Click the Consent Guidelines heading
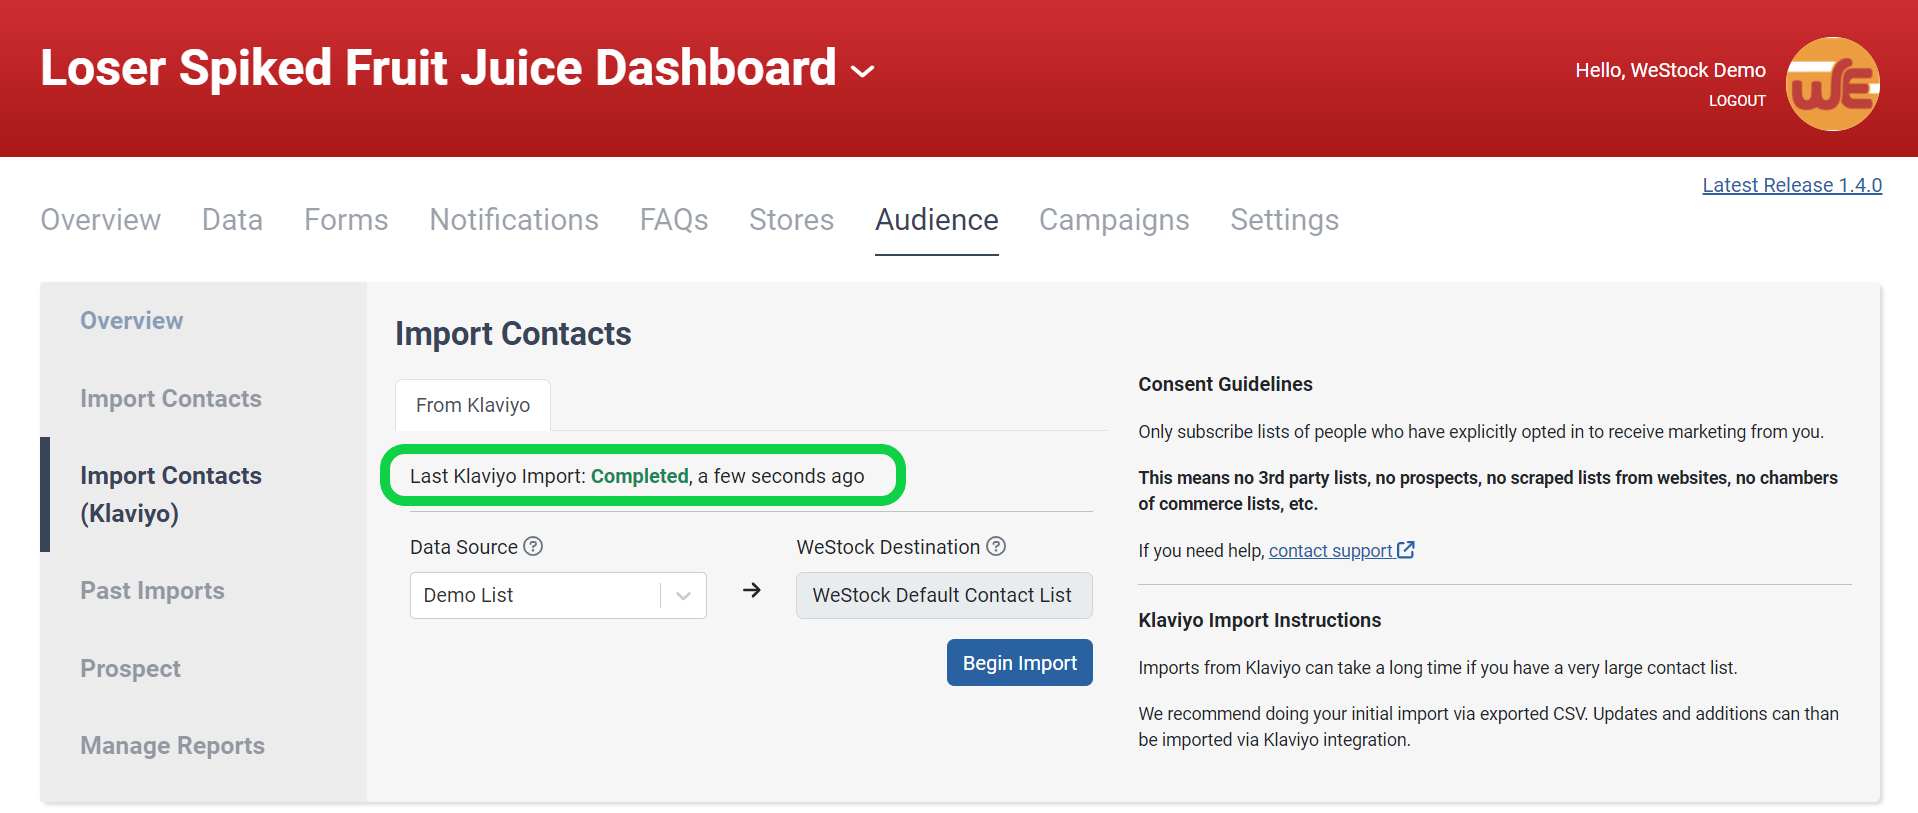1918x813 pixels. [1225, 384]
